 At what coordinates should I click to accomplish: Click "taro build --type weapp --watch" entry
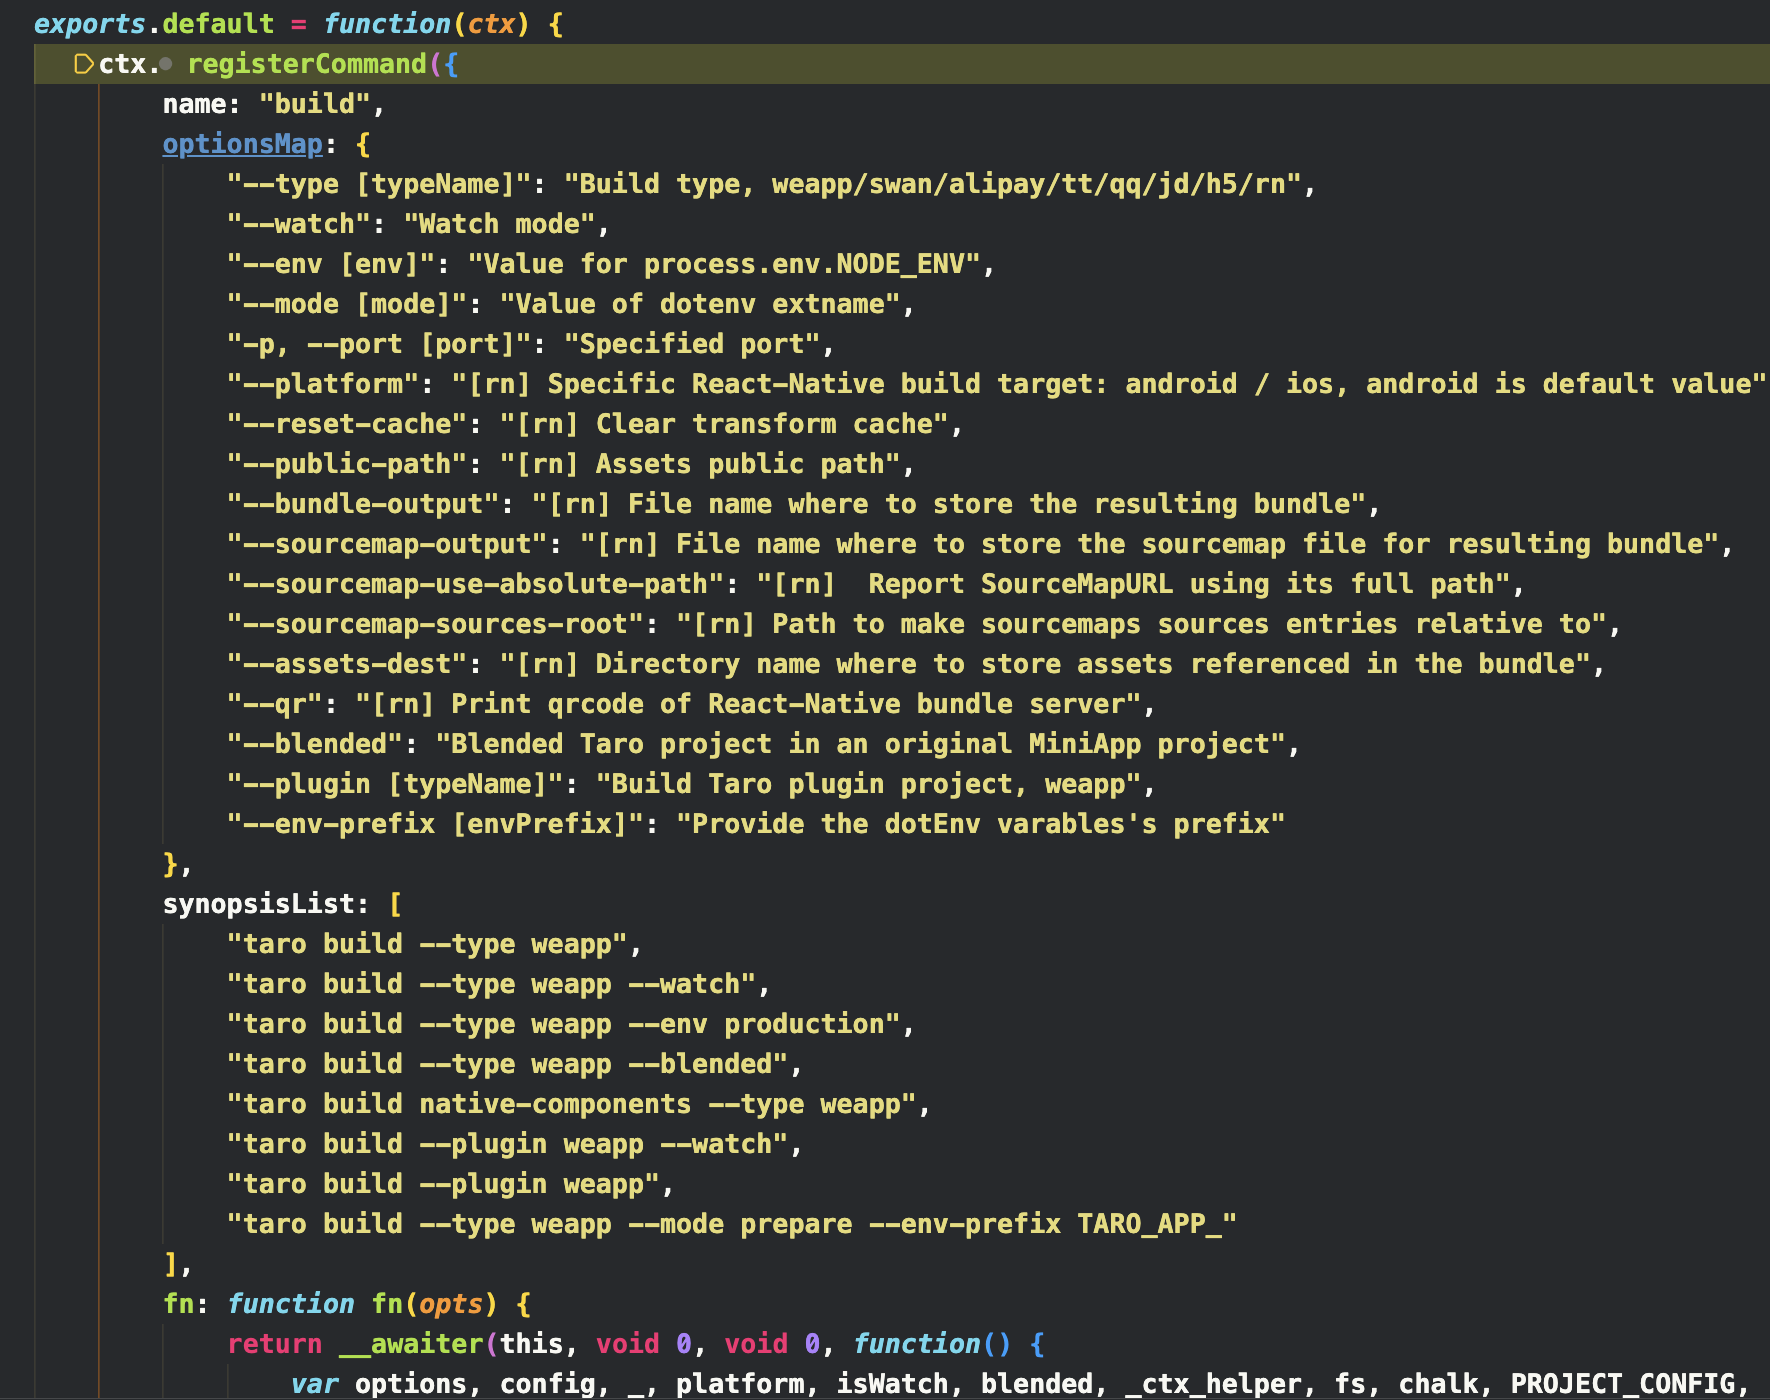[491, 984]
